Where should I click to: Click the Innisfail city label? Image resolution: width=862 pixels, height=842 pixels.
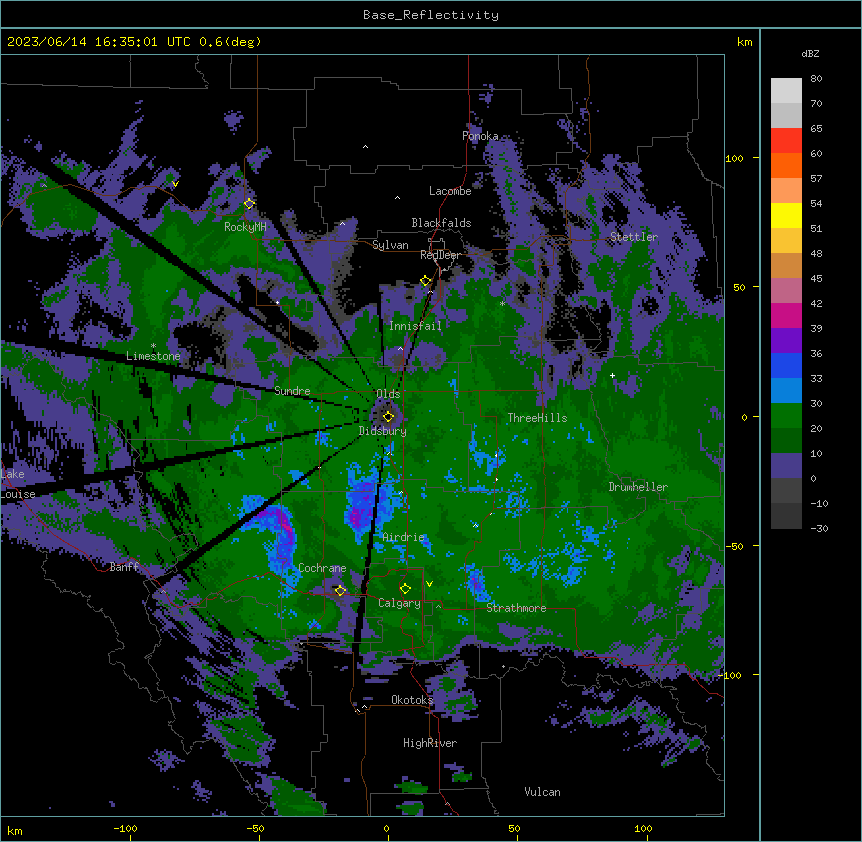[415, 326]
